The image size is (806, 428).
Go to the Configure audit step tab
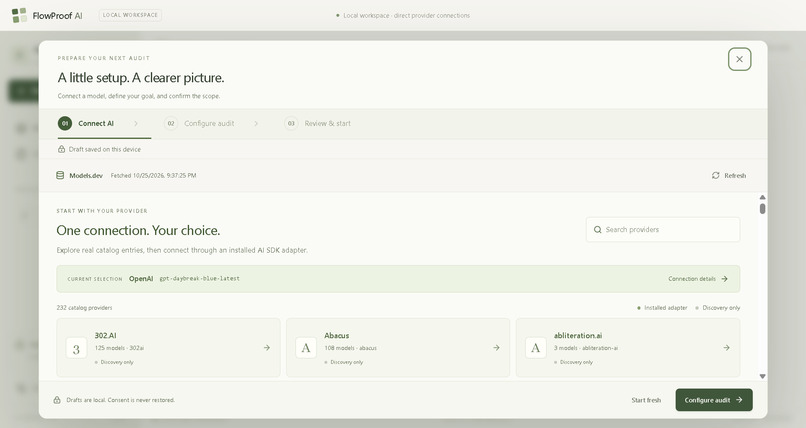coord(199,123)
